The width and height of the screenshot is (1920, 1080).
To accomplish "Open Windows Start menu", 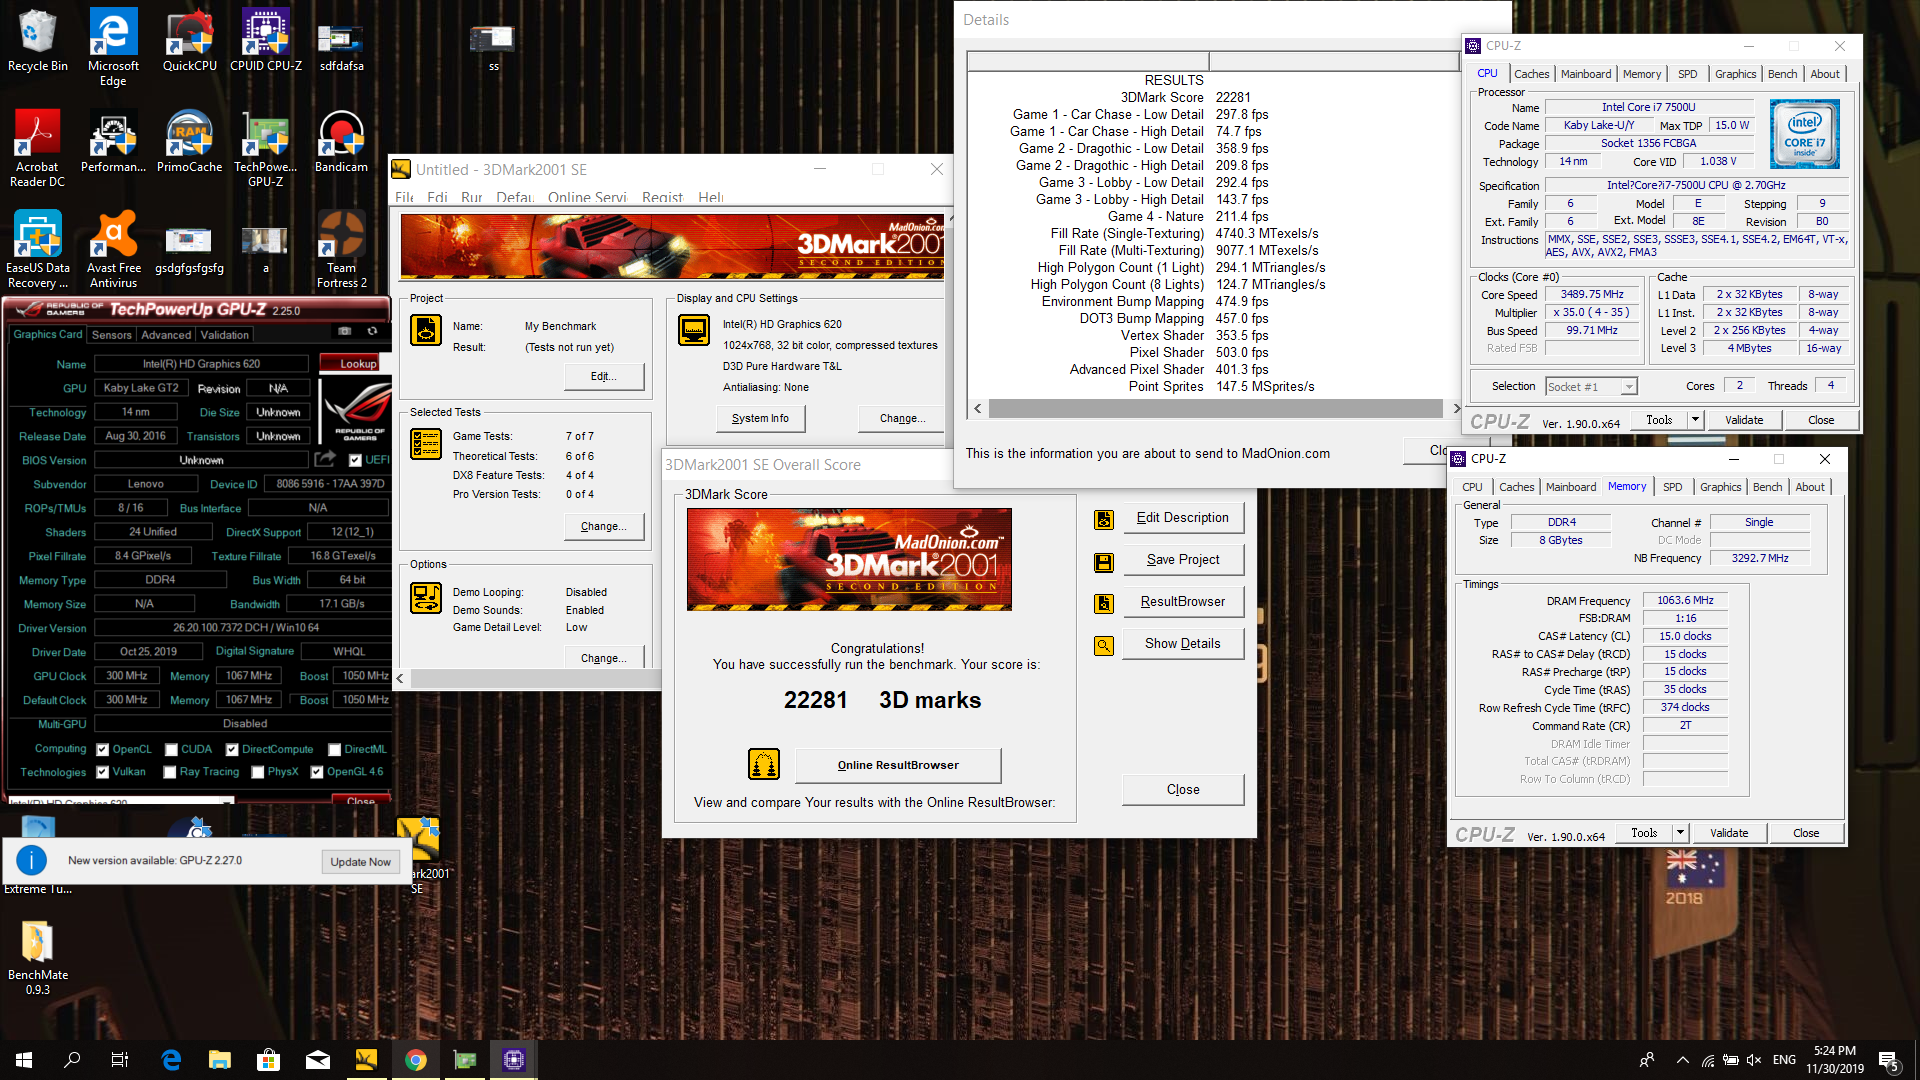I will tap(24, 1060).
